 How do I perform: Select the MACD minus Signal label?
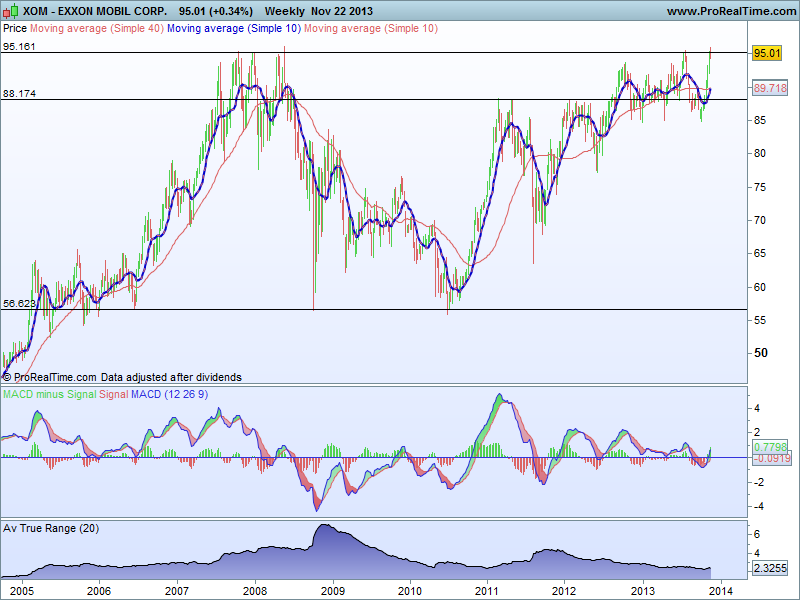click(x=49, y=394)
